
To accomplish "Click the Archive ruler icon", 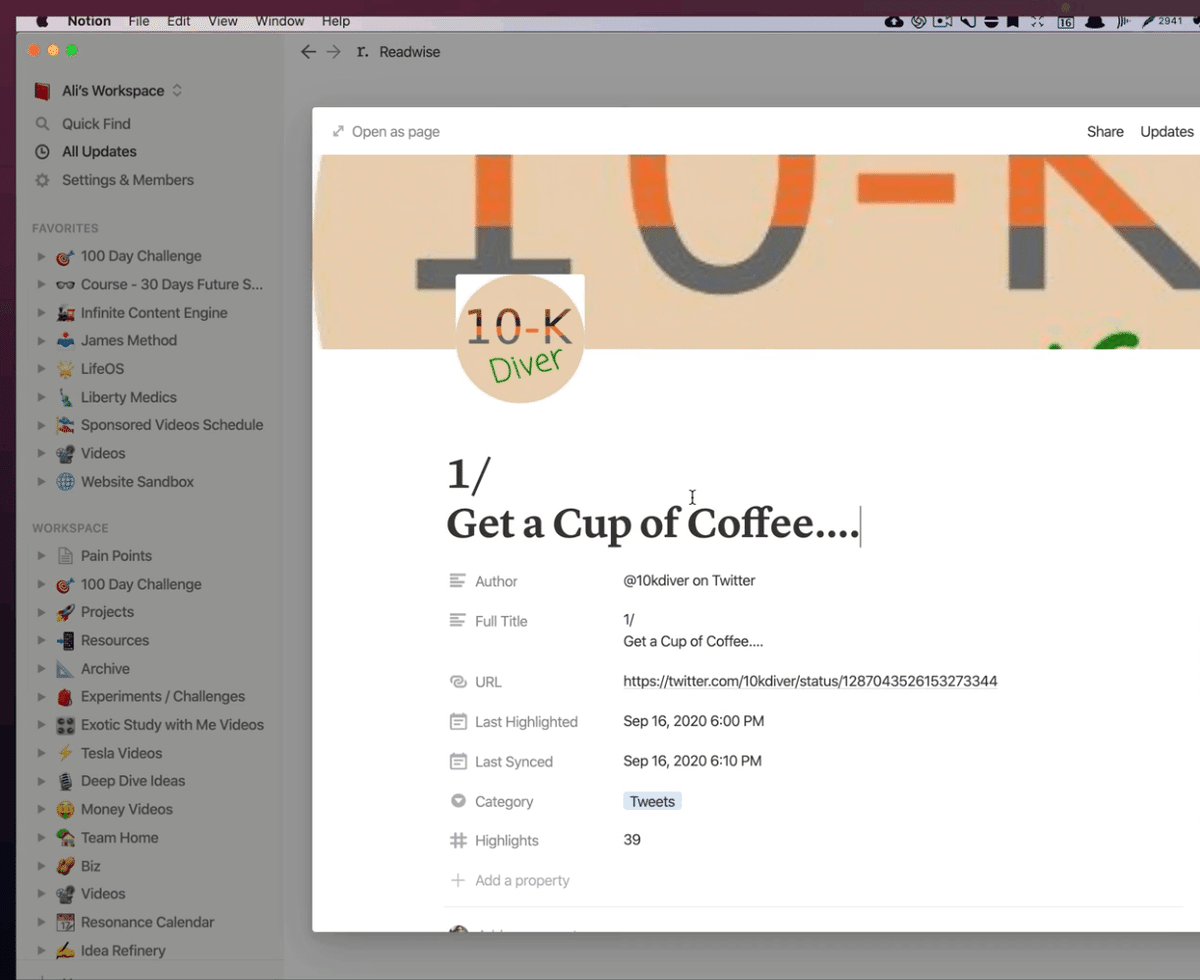I will 65,669.
